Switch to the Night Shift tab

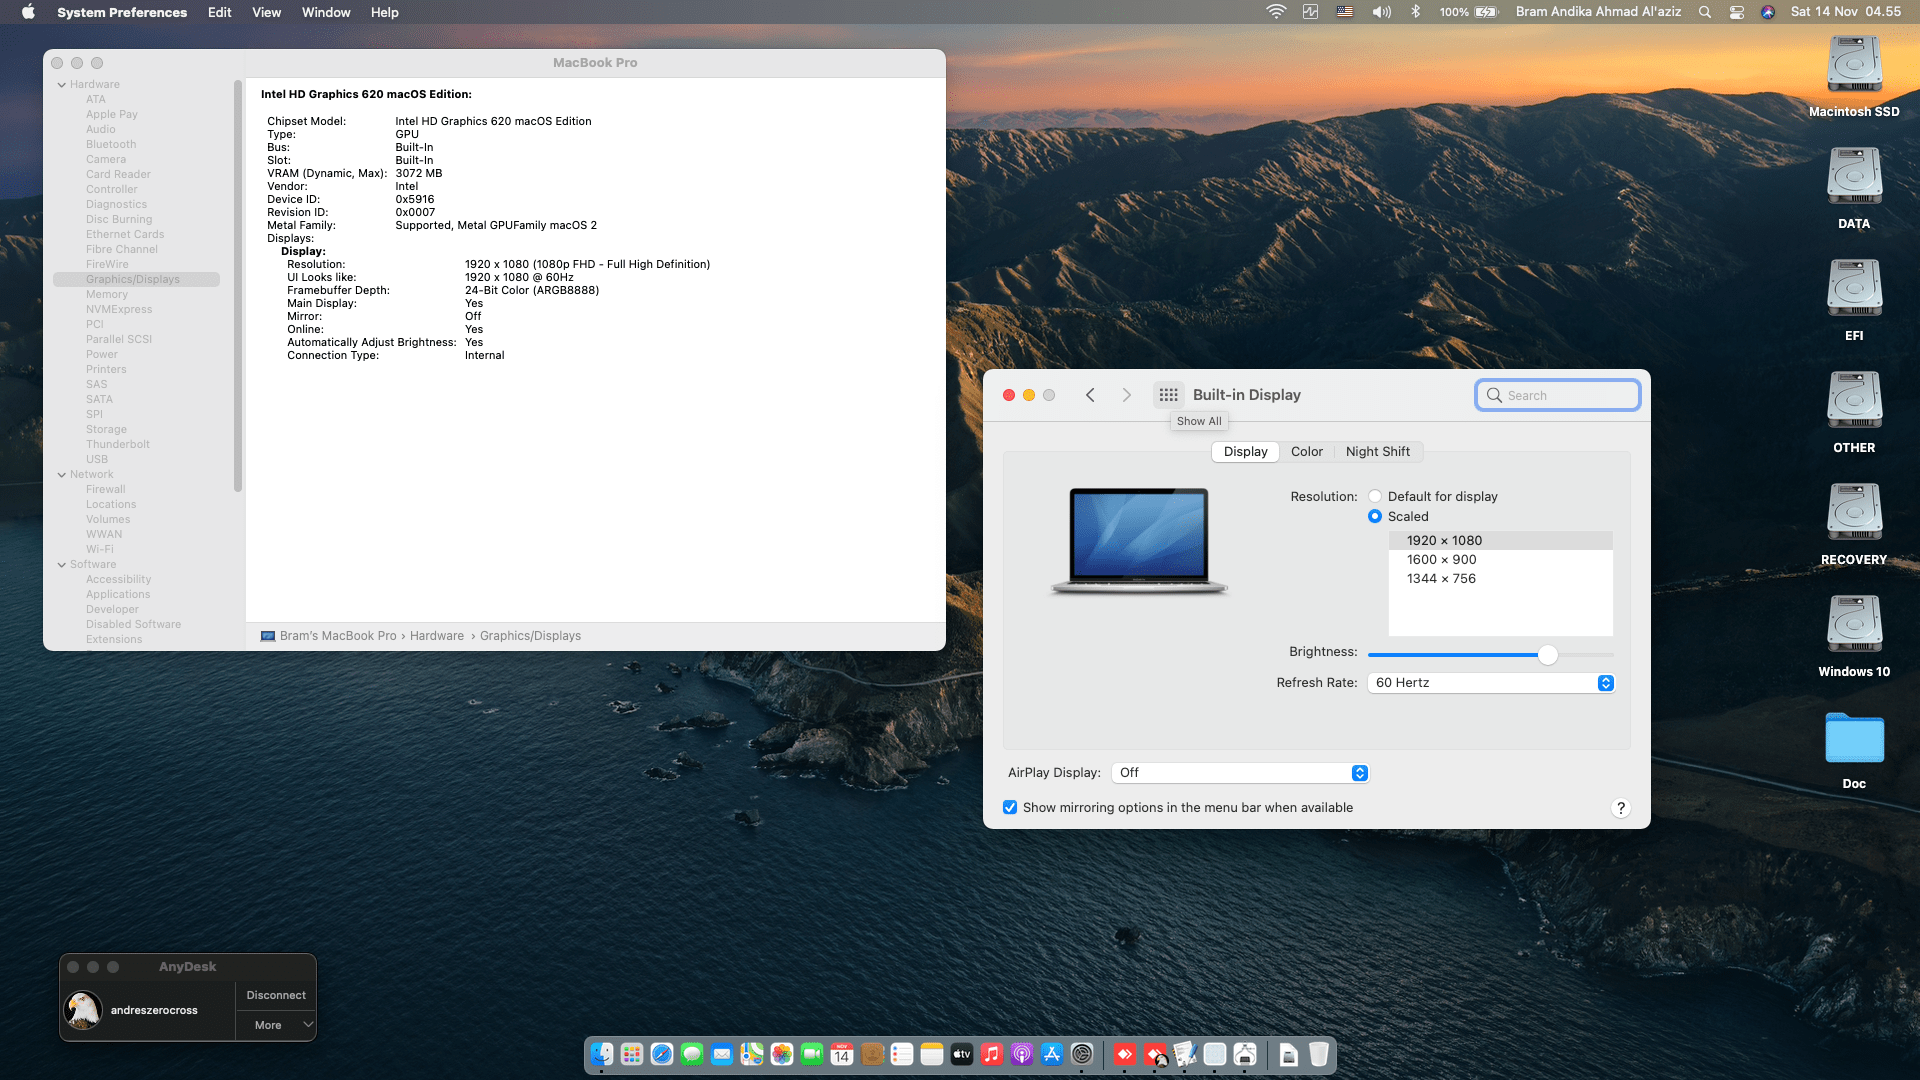coord(1378,451)
